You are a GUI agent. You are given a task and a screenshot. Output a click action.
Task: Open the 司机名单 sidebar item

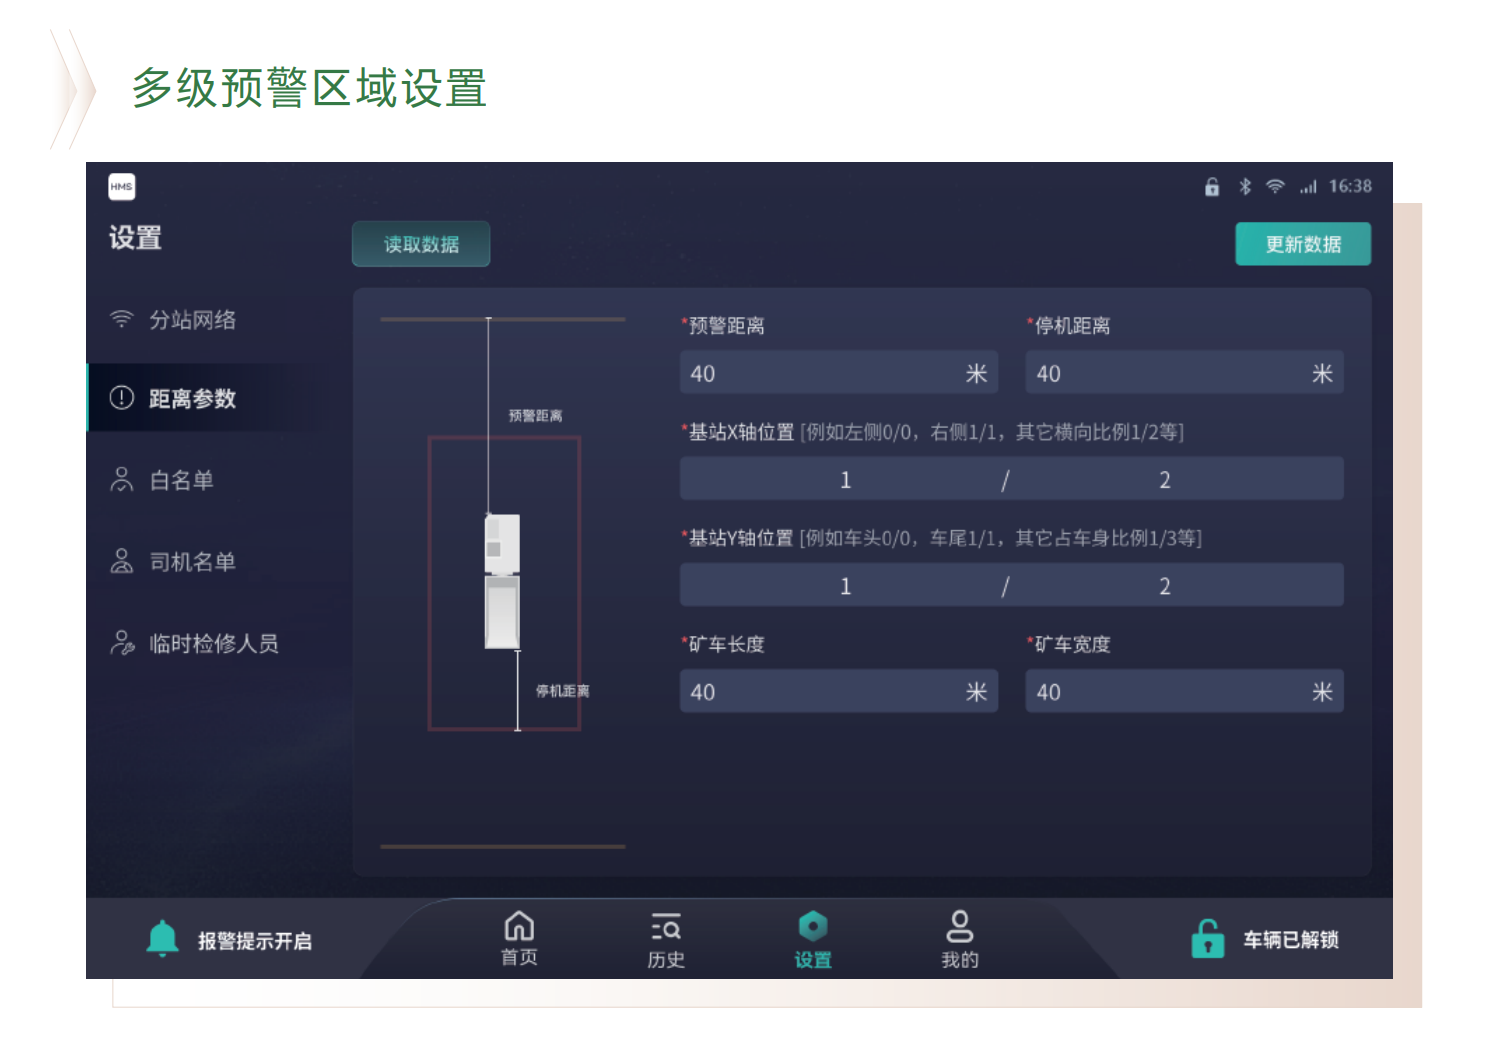[x=191, y=562]
